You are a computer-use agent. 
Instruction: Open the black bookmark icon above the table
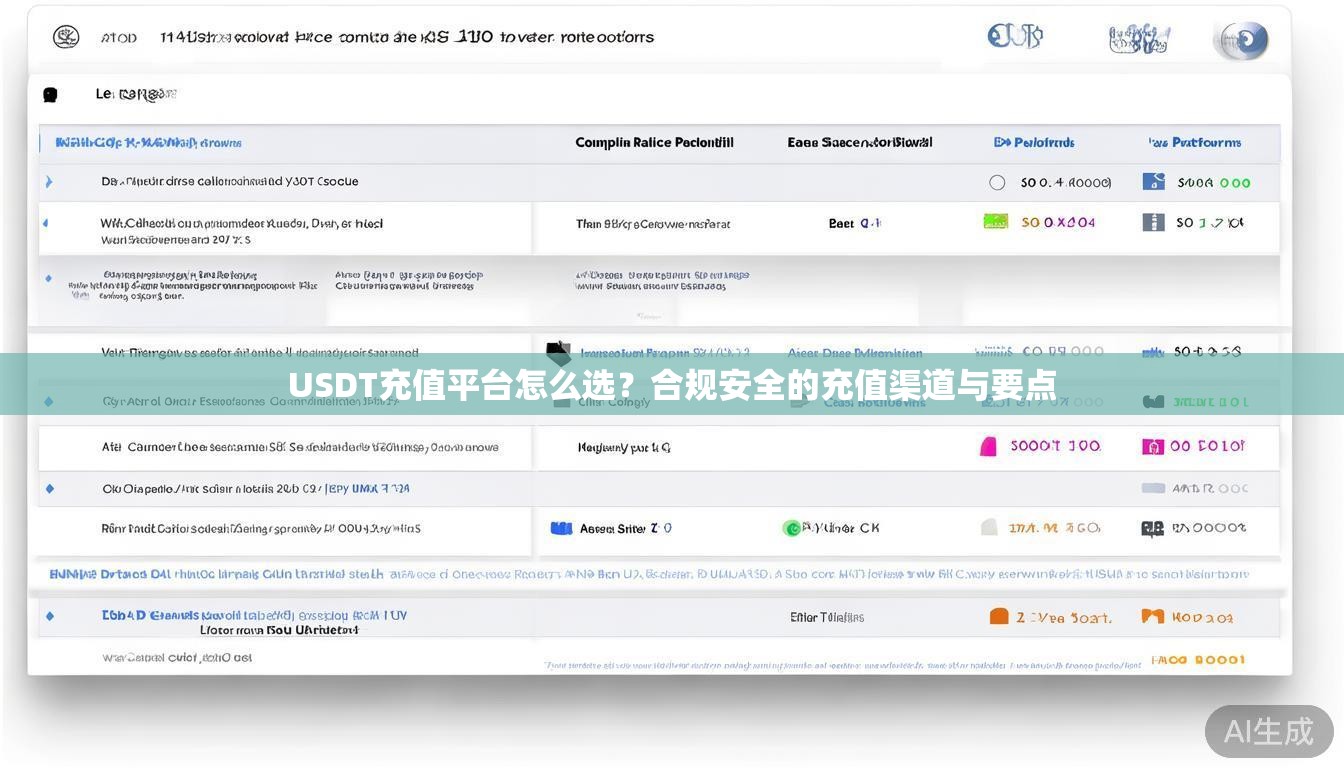[49, 93]
